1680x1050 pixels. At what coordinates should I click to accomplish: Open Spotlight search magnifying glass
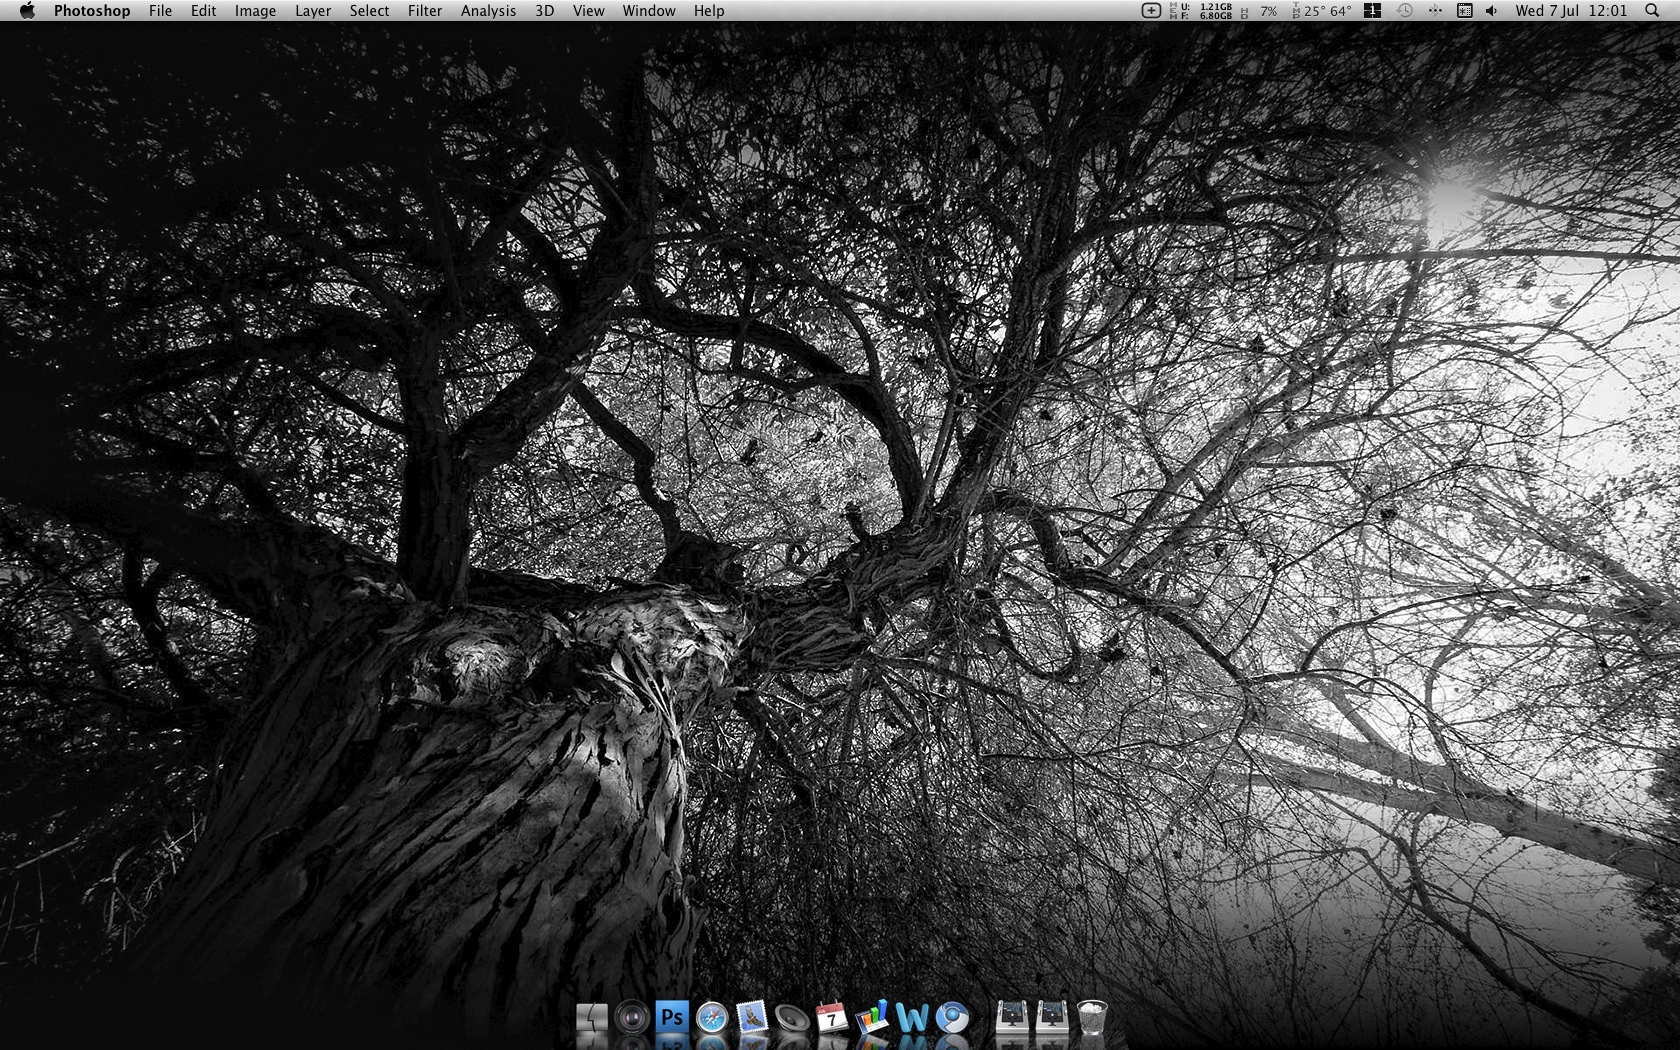1651,11
